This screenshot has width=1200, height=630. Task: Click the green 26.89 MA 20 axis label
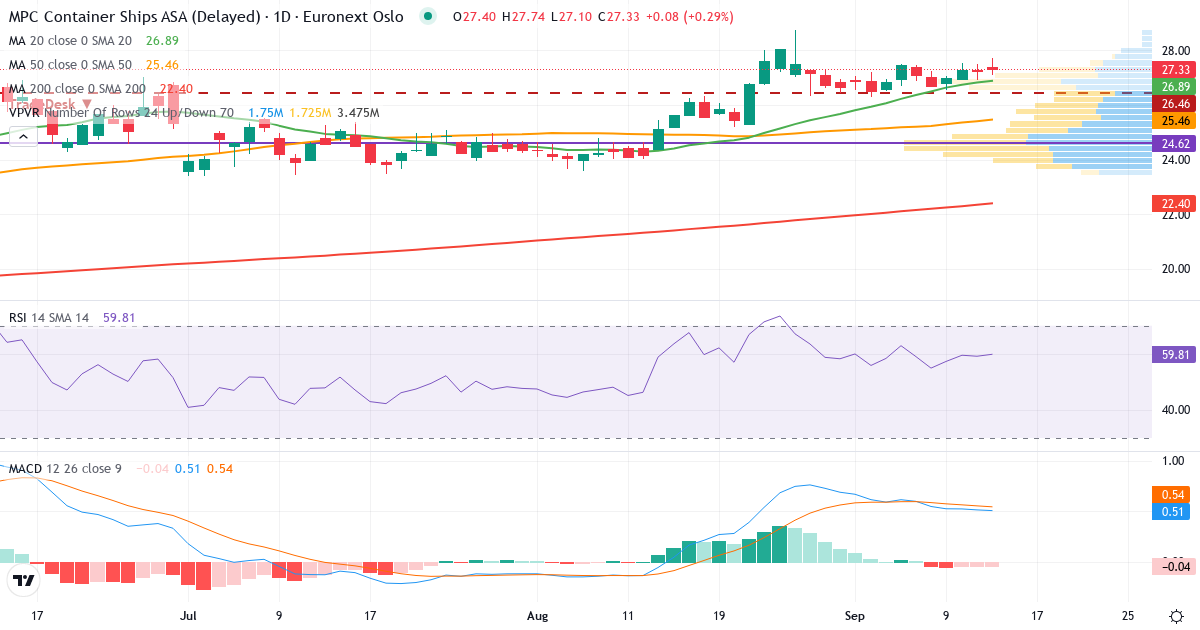(1174, 87)
